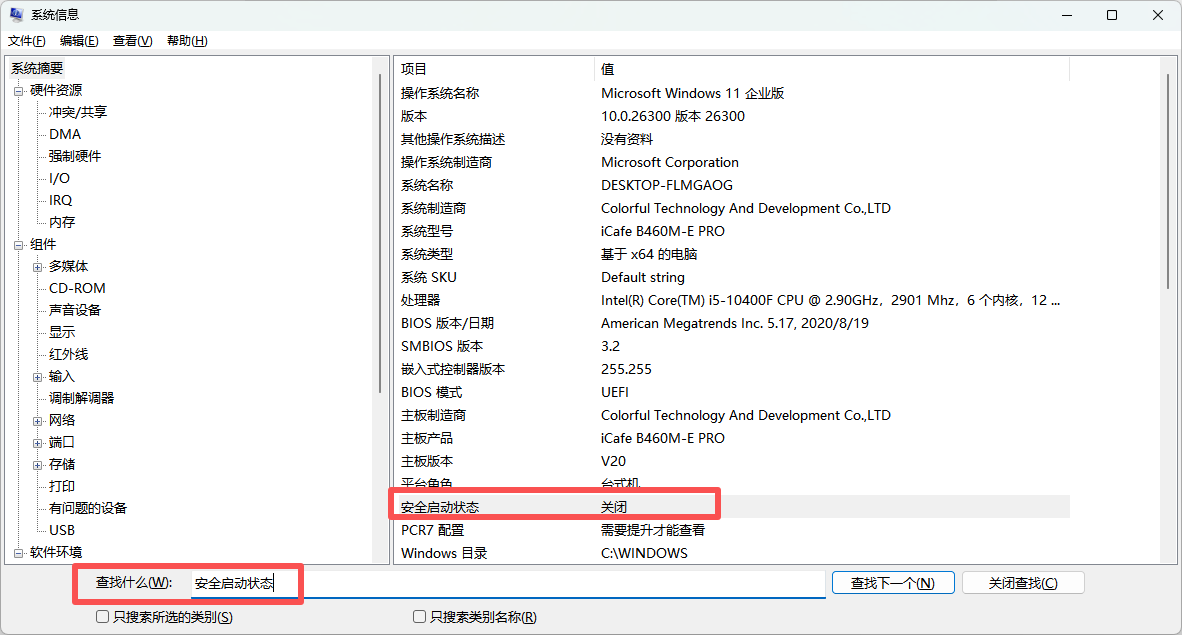1182x635 pixels.
Task: Open the CD-ROM tree item
Action: 77,289
